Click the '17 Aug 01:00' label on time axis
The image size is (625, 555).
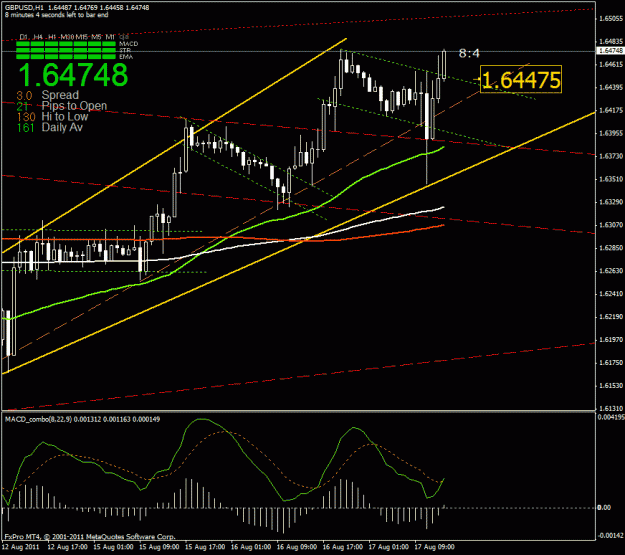[388, 547]
